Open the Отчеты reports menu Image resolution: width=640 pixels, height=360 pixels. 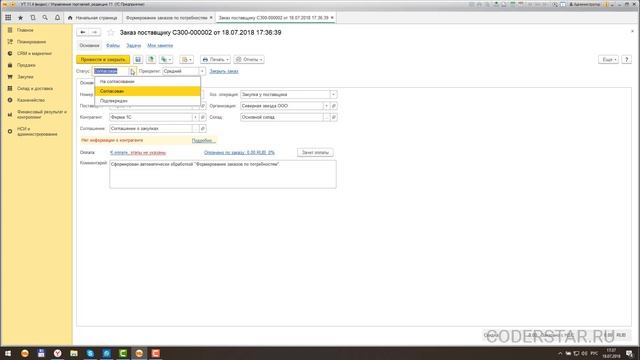249,60
